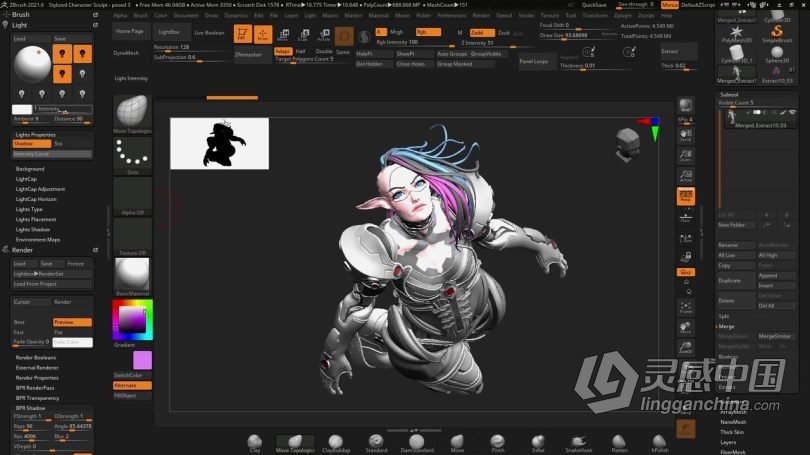Image resolution: width=810 pixels, height=455 pixels.
Task: Open the Alpha menu
Action: coord(120,15)
